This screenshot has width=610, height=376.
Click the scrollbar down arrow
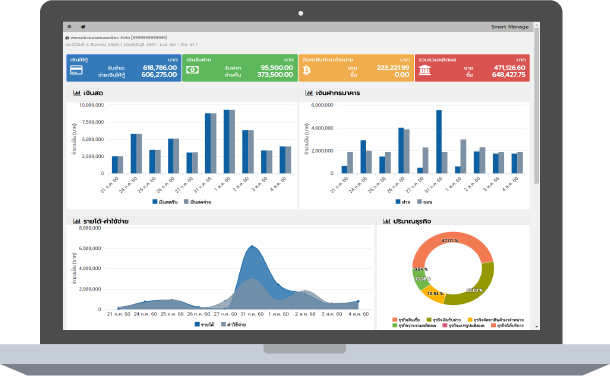[537, 327]
